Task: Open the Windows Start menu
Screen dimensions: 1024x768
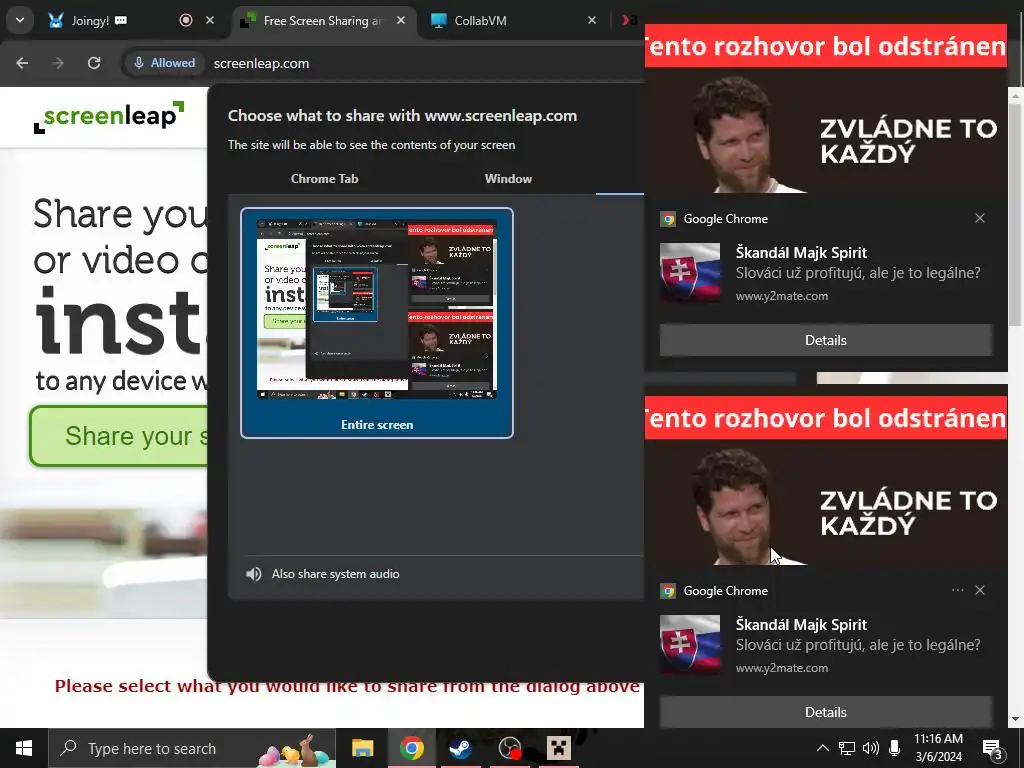Action: tap(24, 748)
